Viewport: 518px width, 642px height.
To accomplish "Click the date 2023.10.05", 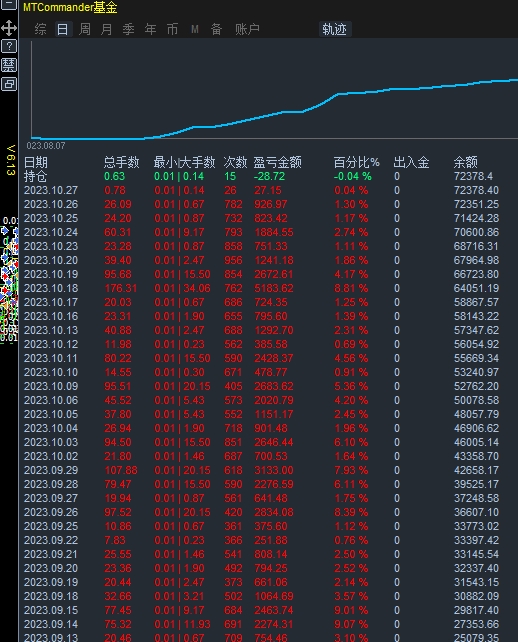I will tap(51, 414).
